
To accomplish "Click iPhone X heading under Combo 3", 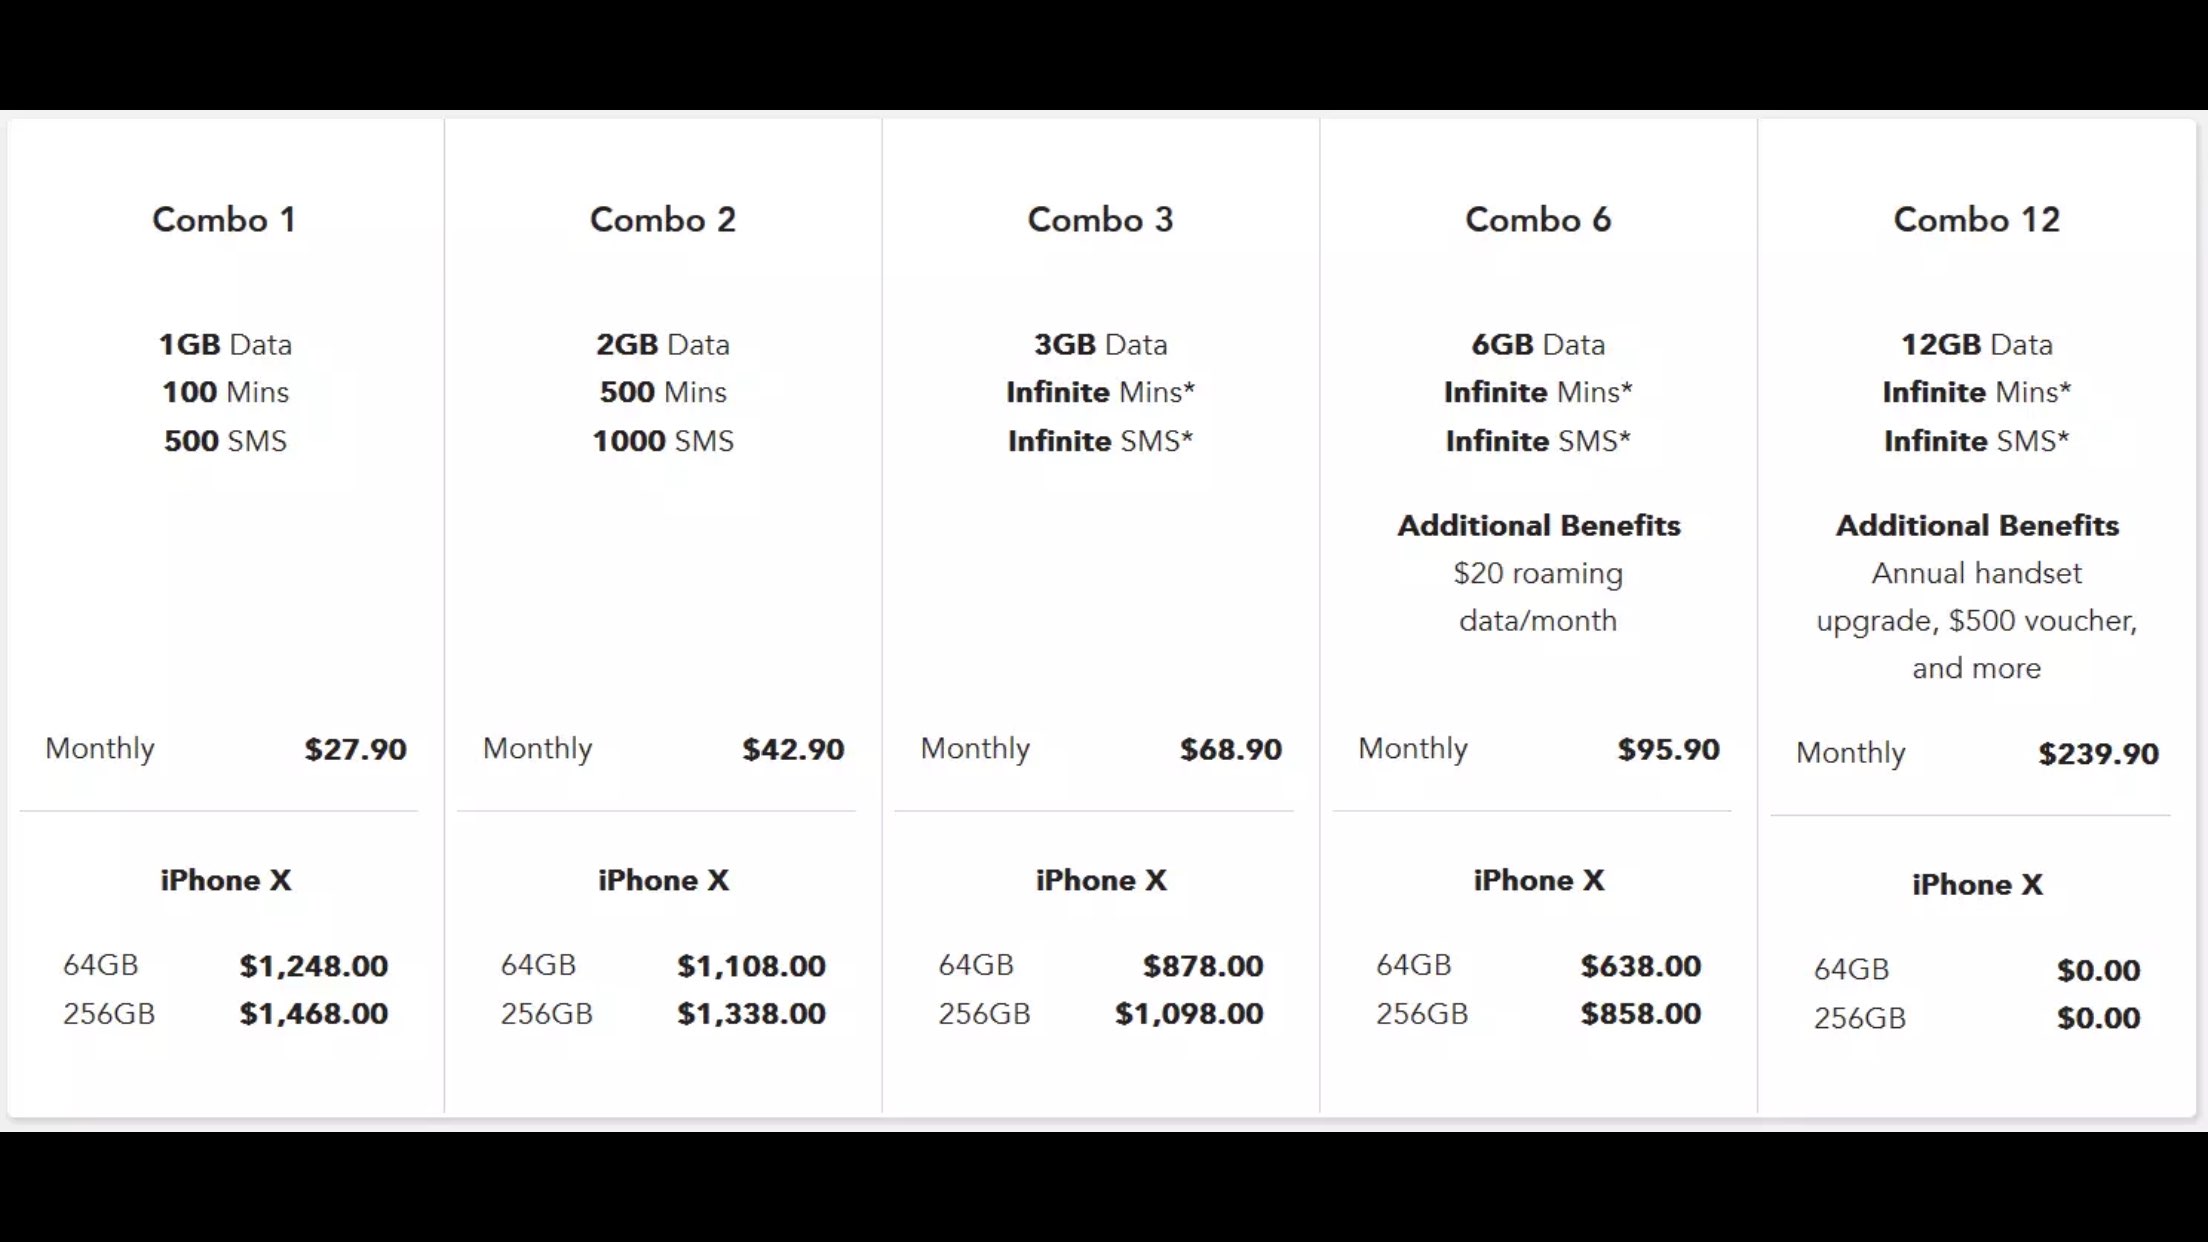I will (1100, 880).
